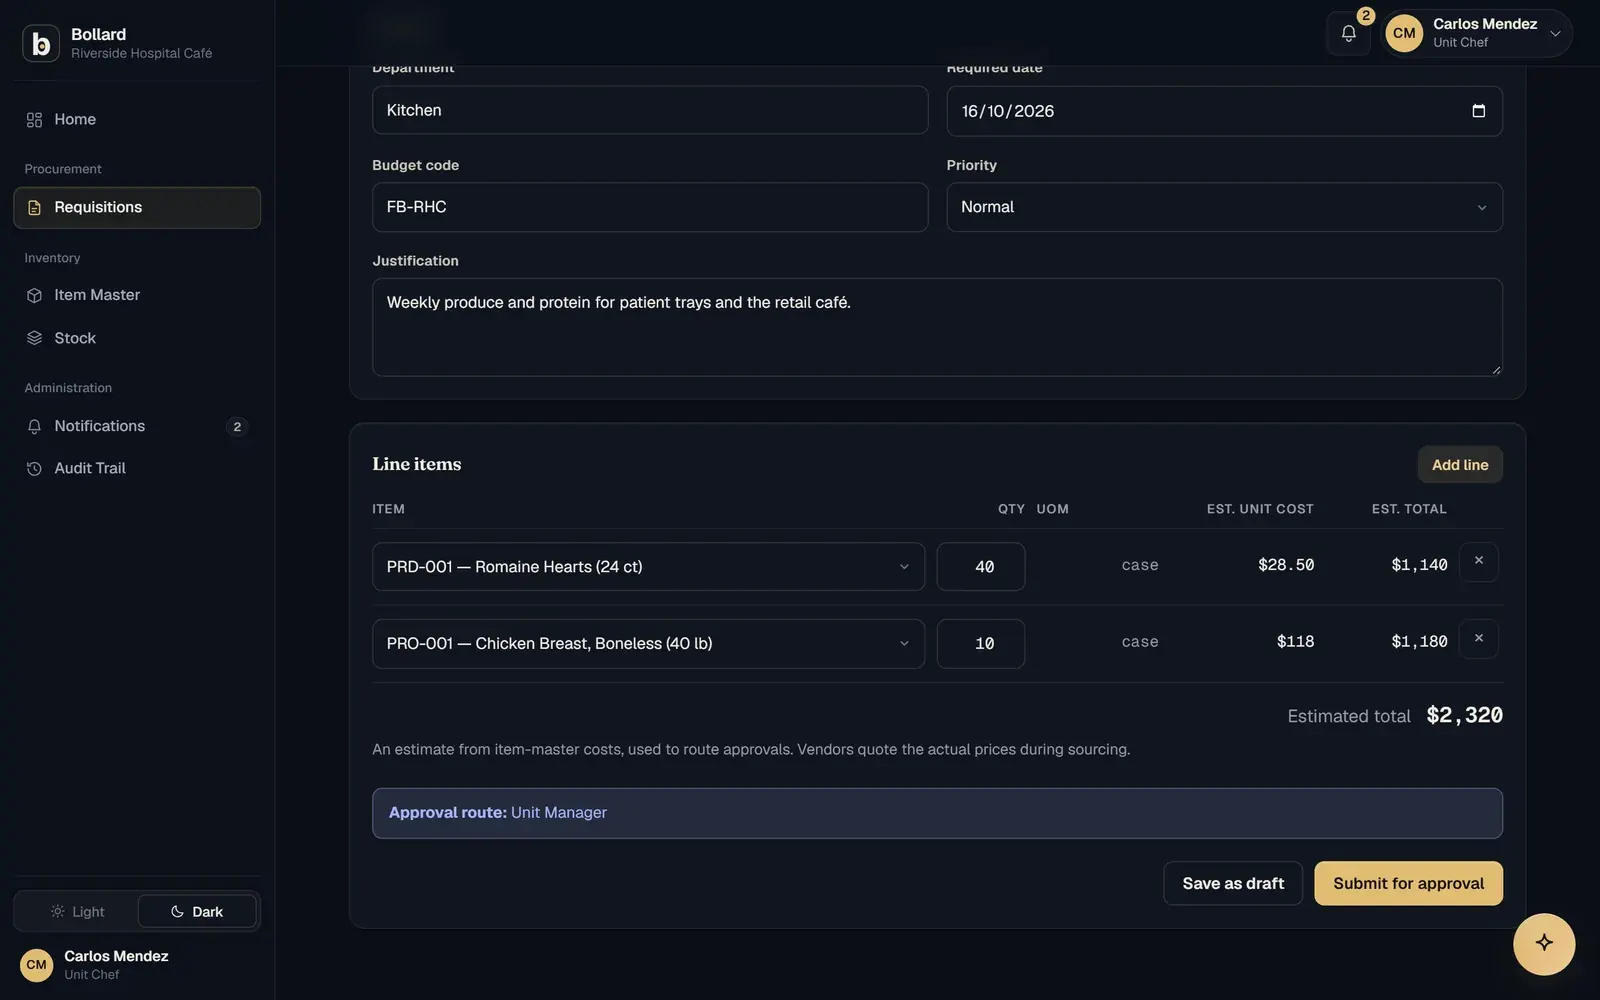
Task: Click the CM avatar in sidebar footer
Action: point(37,965)
